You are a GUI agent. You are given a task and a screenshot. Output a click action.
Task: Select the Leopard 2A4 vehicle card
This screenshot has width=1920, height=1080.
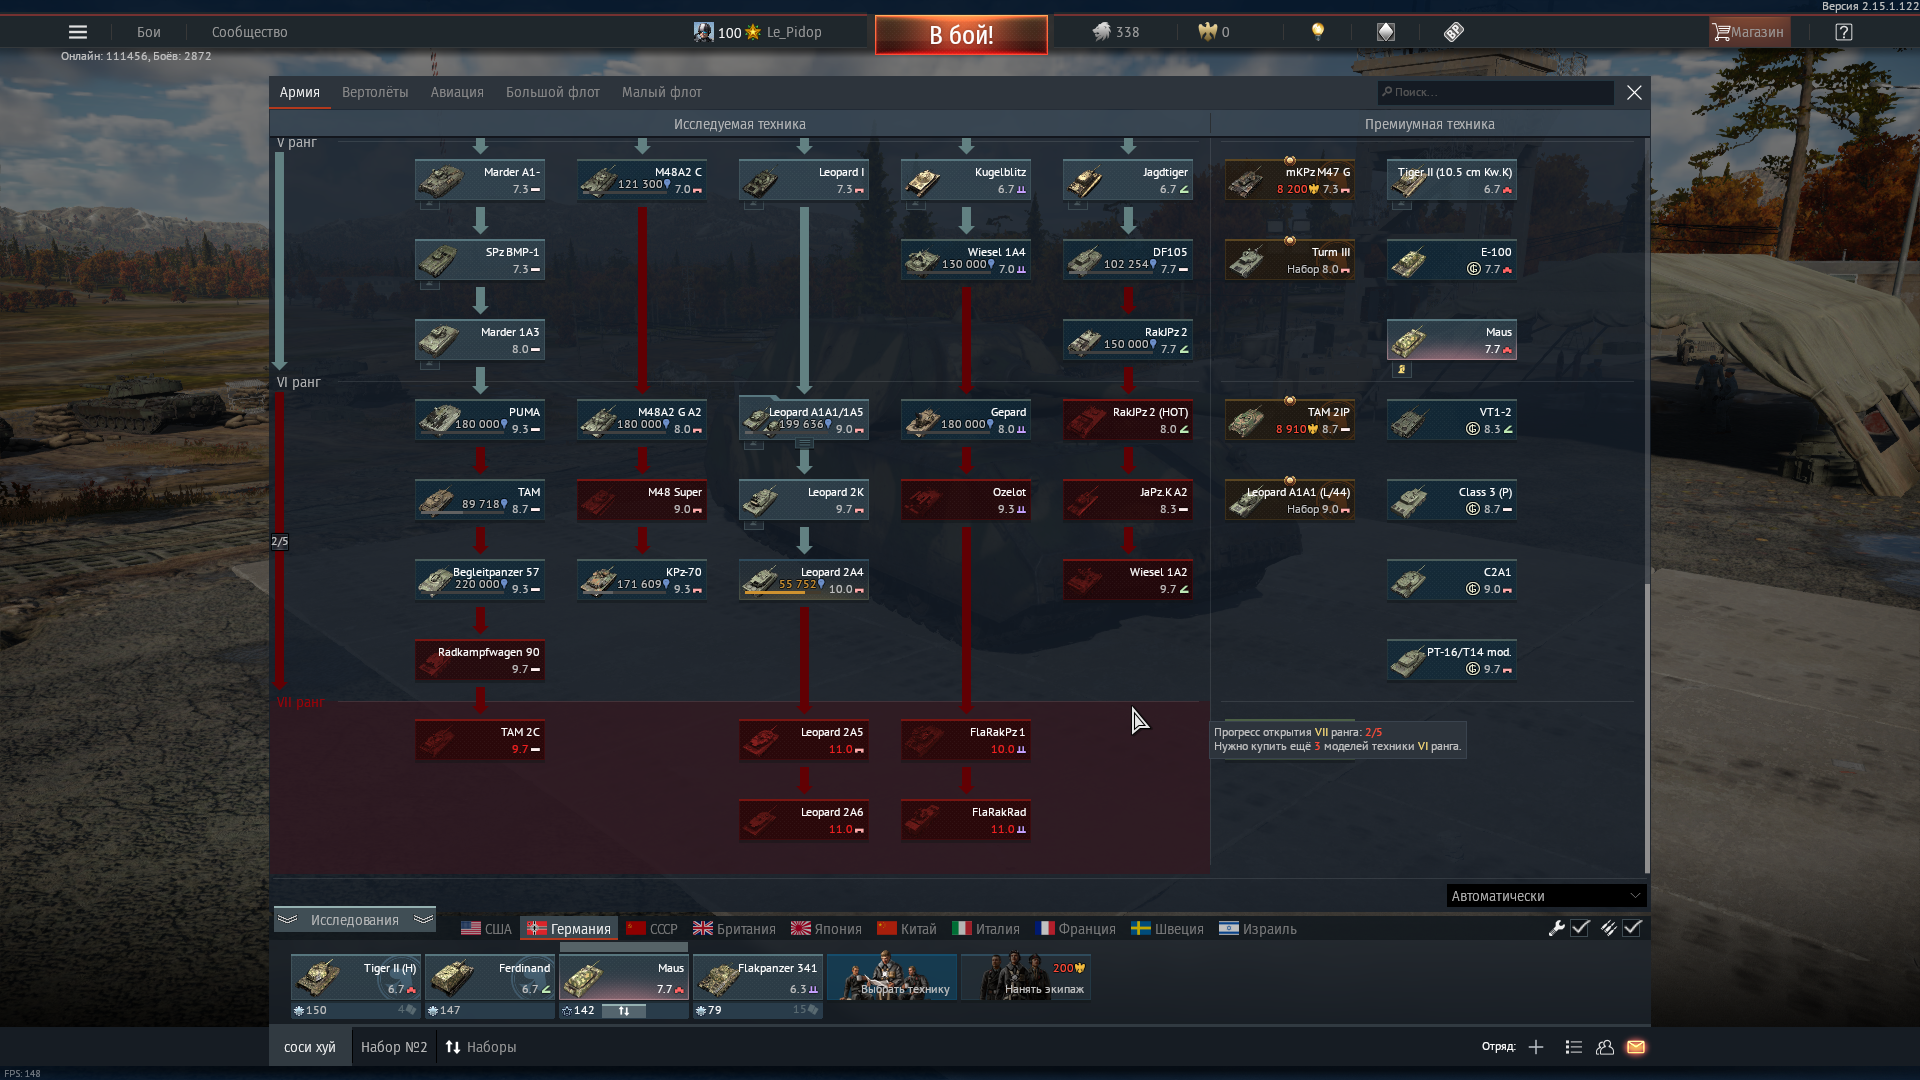[804, 580]
